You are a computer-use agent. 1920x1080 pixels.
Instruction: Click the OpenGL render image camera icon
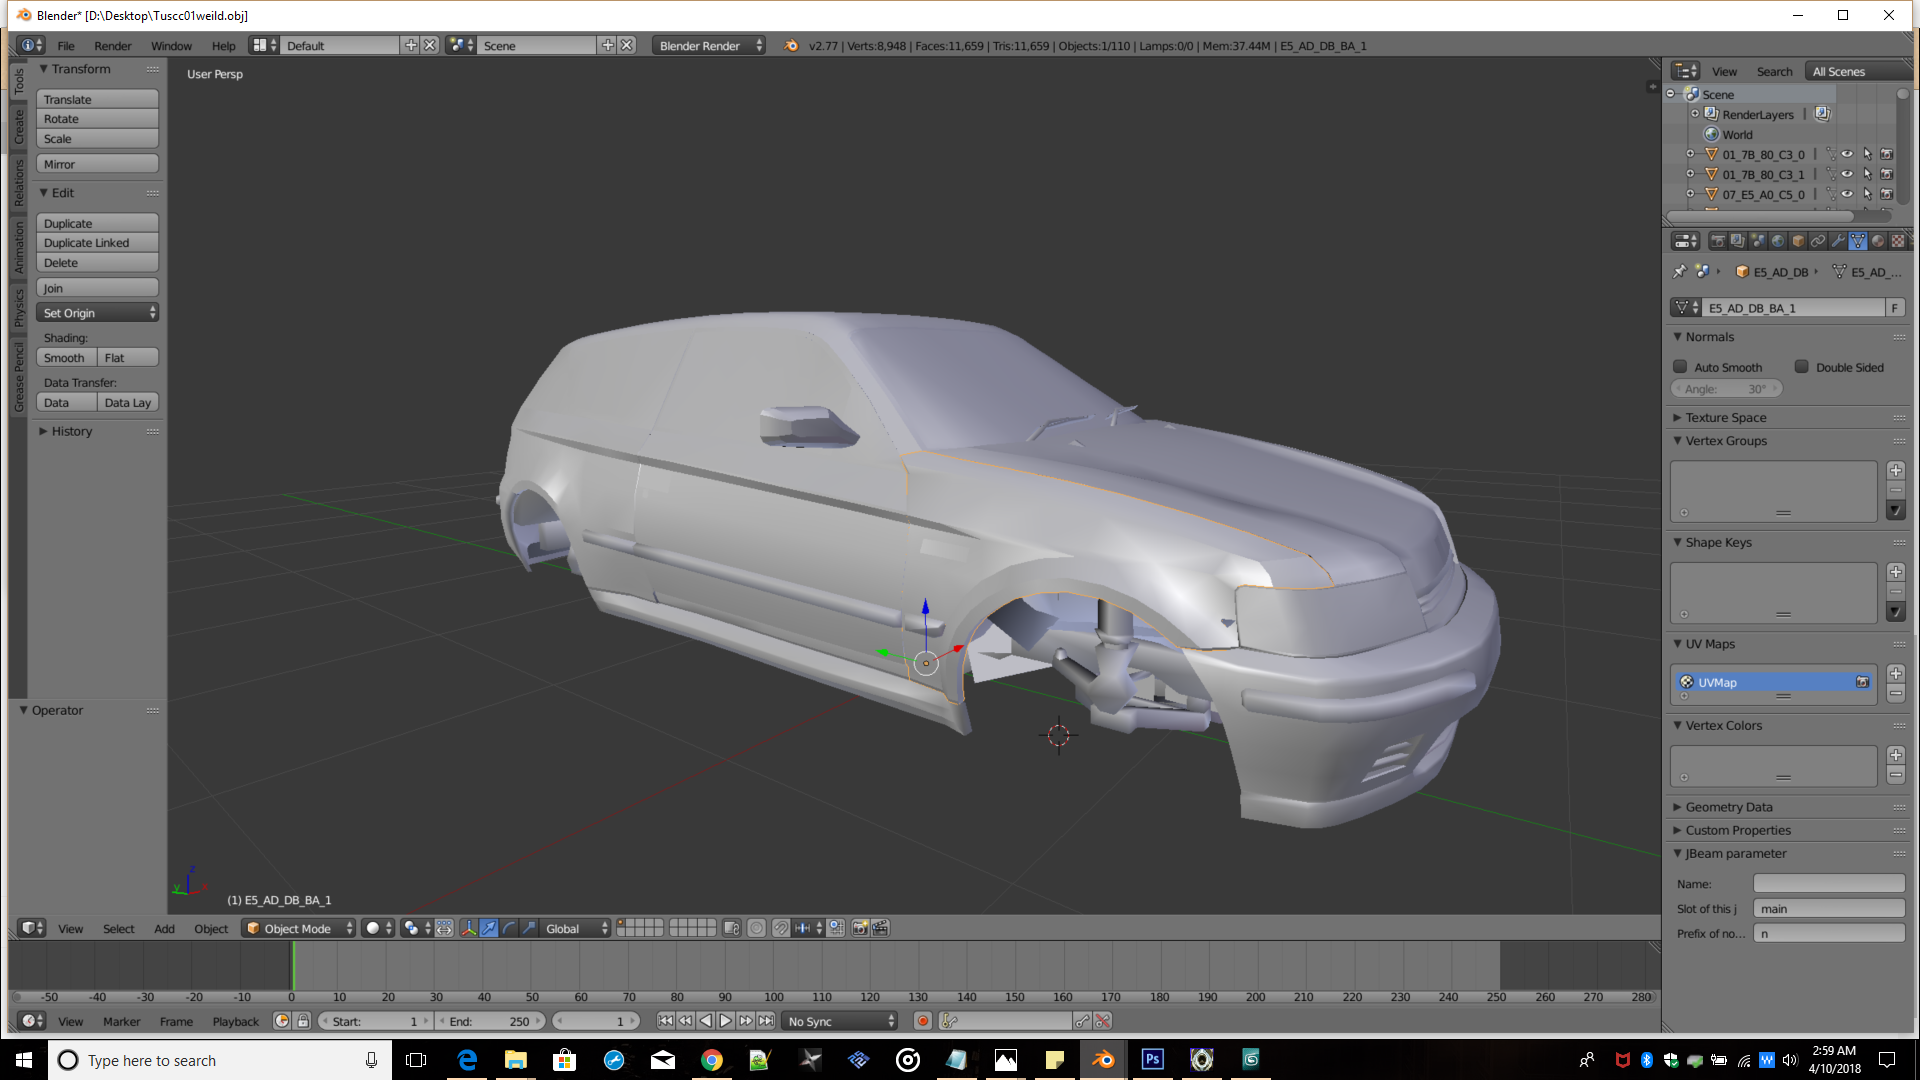pyautogui.click(x=860, y=928)
